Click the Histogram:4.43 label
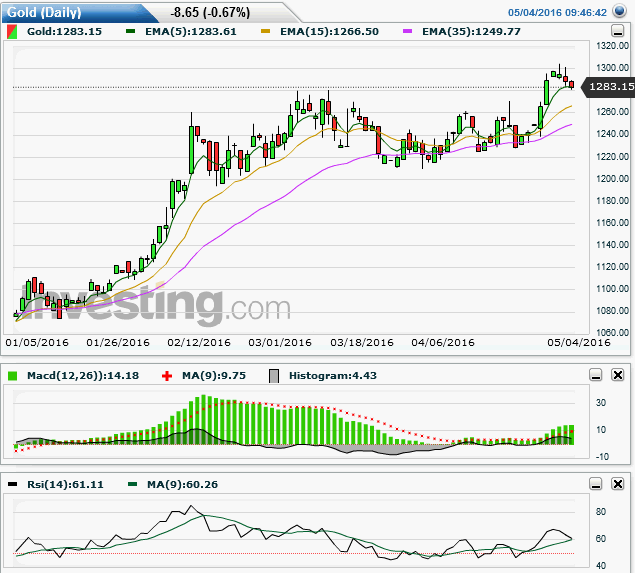The image size is (635, 573). point(333,376)
